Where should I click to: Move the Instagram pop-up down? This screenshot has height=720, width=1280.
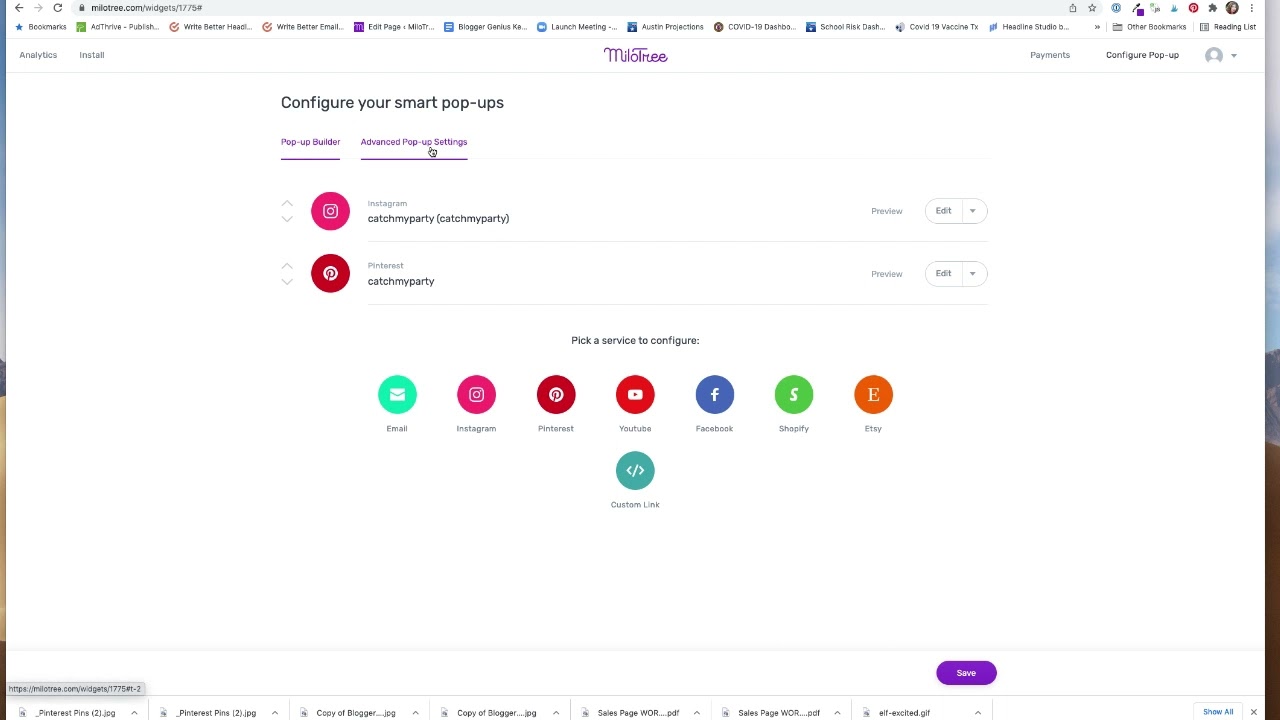[287, 219]
